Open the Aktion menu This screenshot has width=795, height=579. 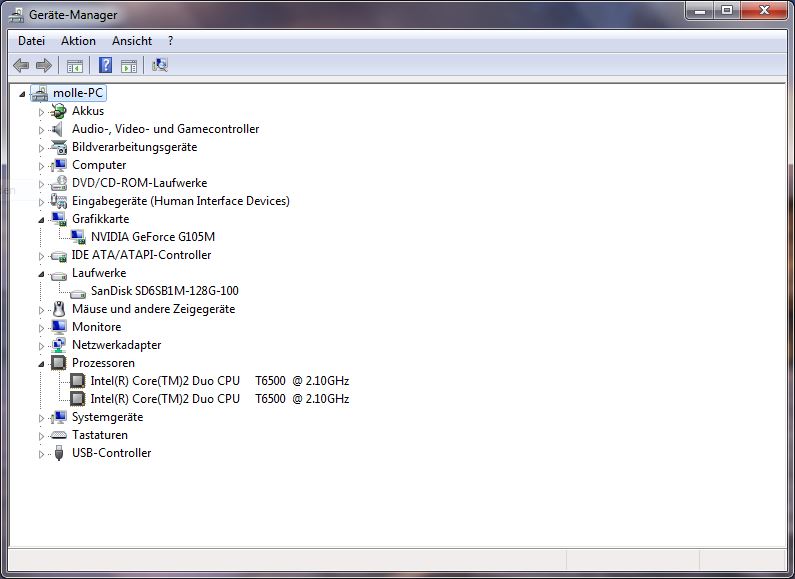pyautogui.click(x=78, y=41)
